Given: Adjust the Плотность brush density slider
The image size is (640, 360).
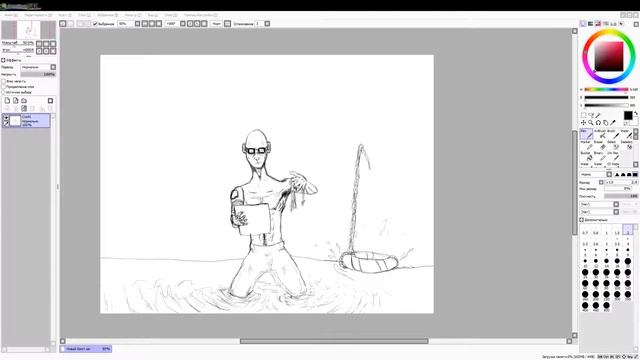Looking at the screenshot, I should click(621, 196).
